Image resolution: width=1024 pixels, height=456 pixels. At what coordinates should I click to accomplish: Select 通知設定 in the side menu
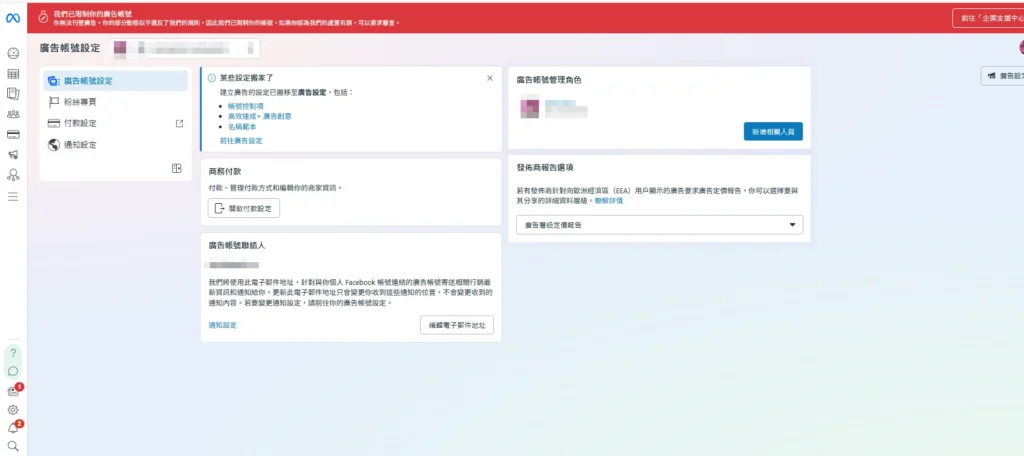pos(116,145)
